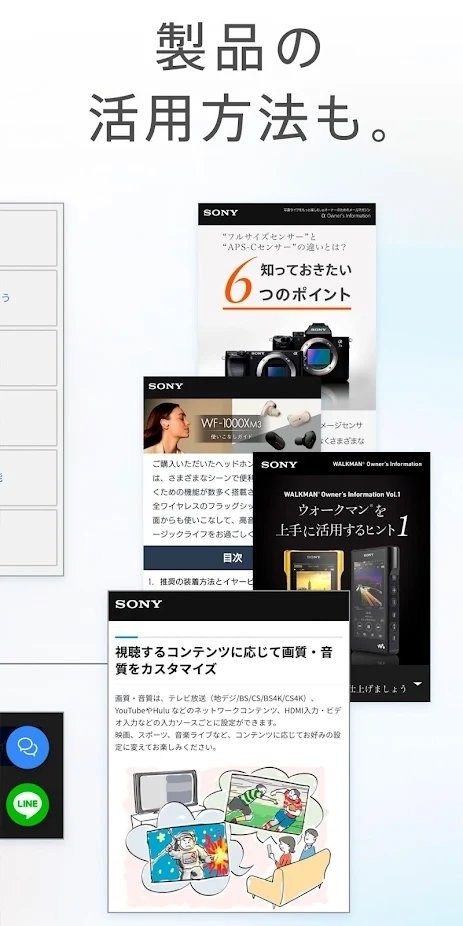The height and width of the screenshot is (926, 463).
Task: Open the green LINE icon
Action: [x=28, y=804]
